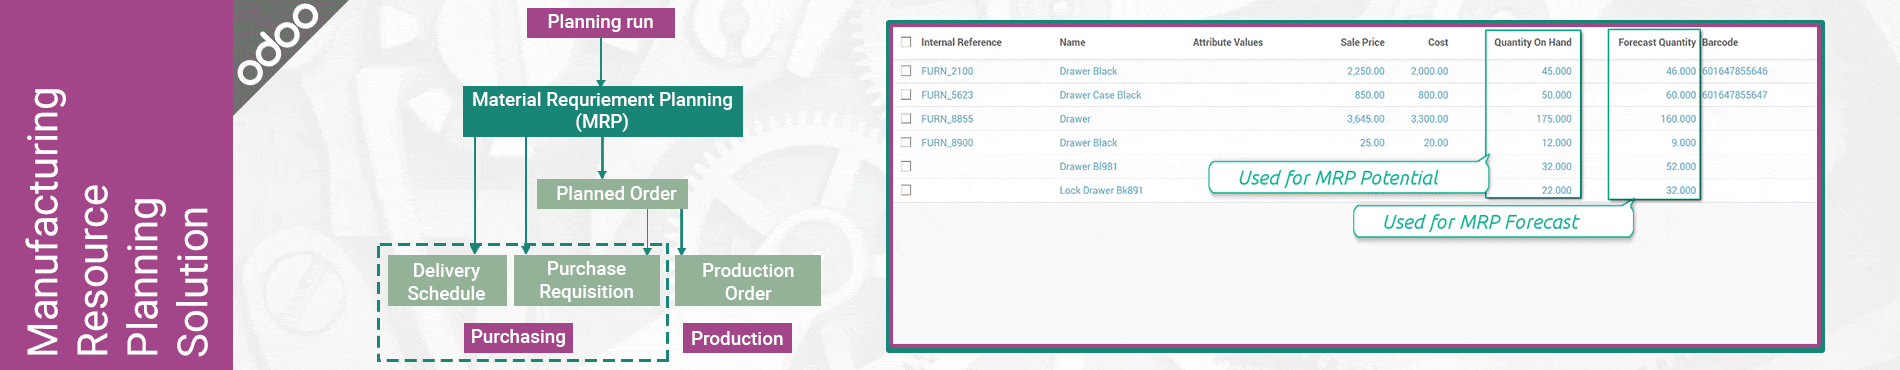Click the Odoo logo in corner ribbon

click(x=277, y=44)
